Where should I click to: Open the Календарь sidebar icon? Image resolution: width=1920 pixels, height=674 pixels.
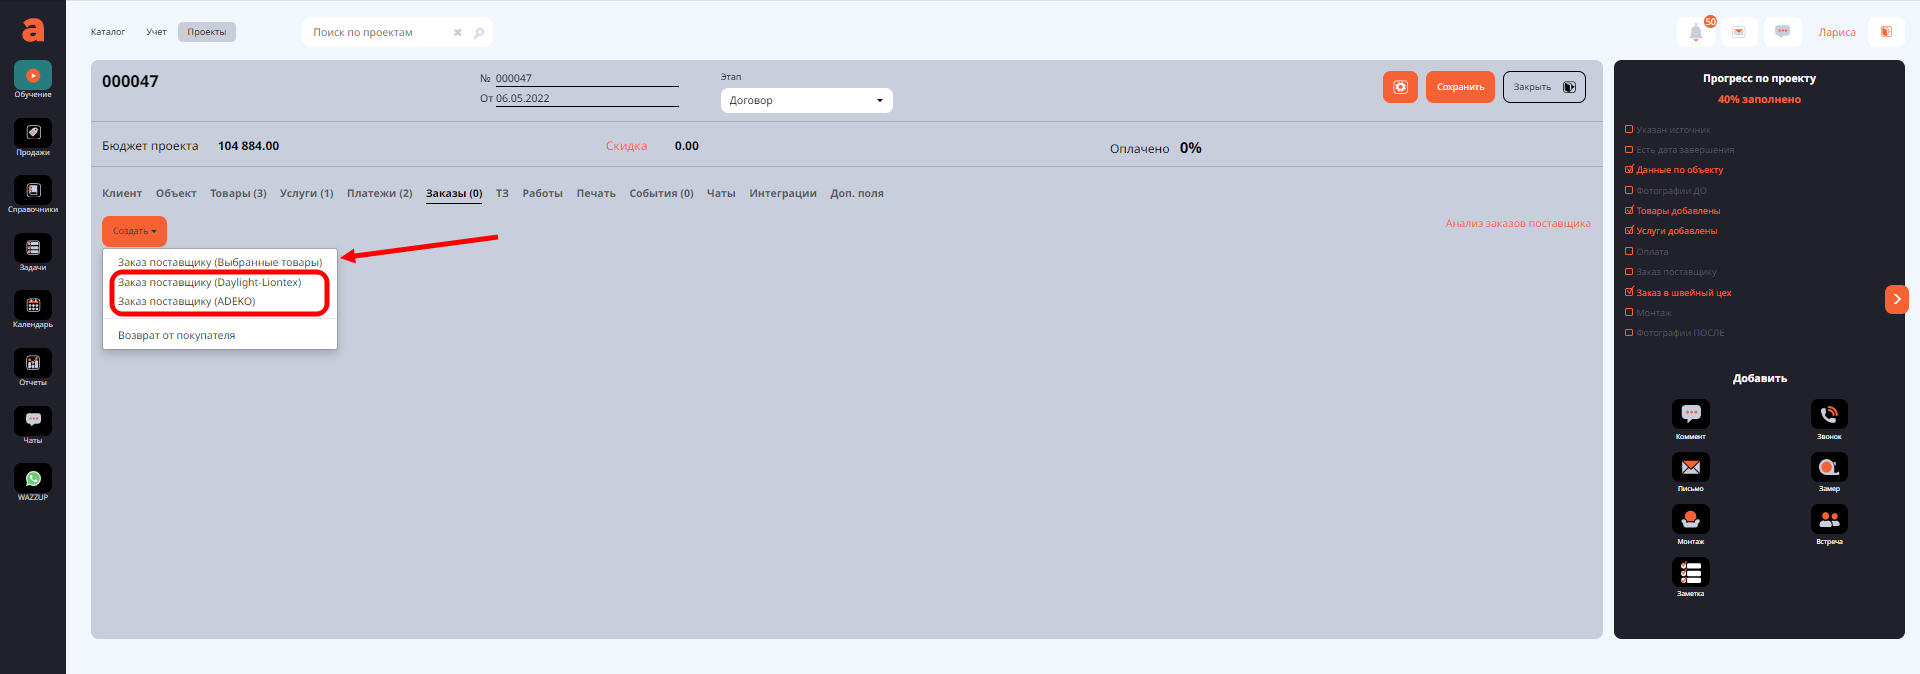[33, 306]
